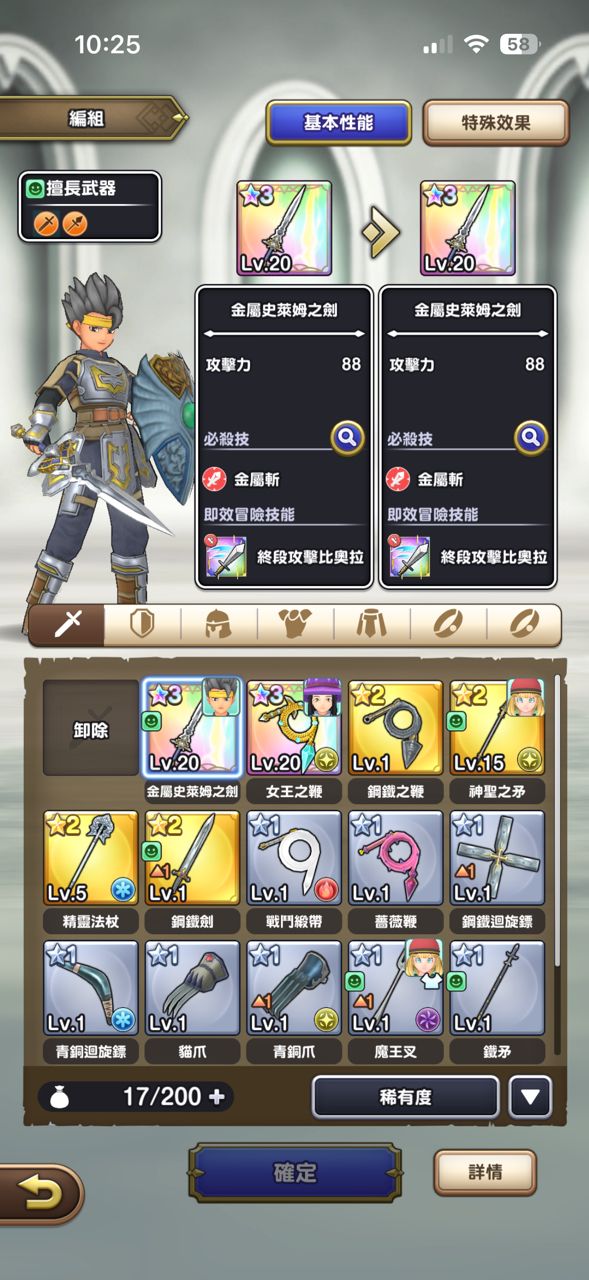Viewport: 589px width, 1280px height.
Task: Confirm selection with 確定 button
Action: 295,1172
